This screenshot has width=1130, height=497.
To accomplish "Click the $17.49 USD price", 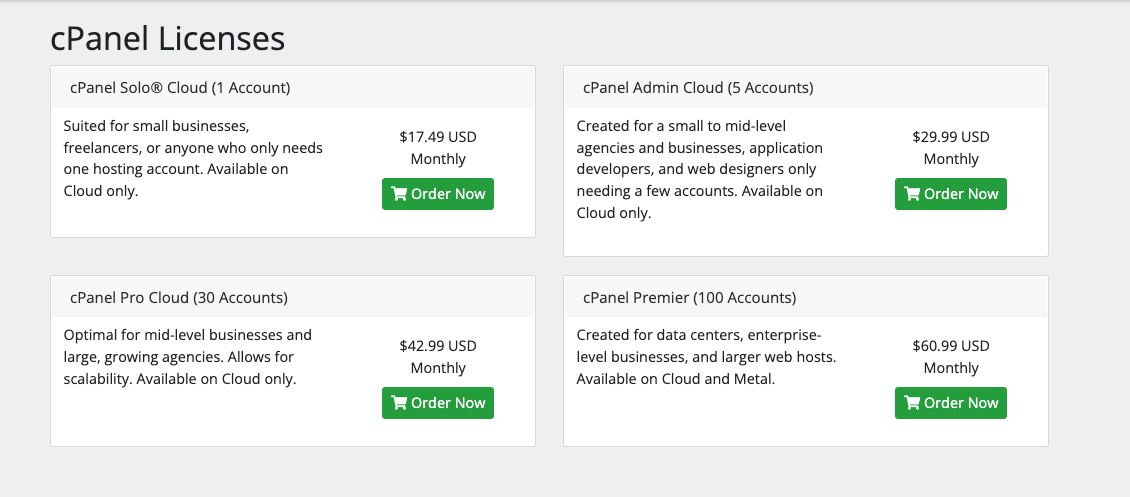I will coord(438,137).
